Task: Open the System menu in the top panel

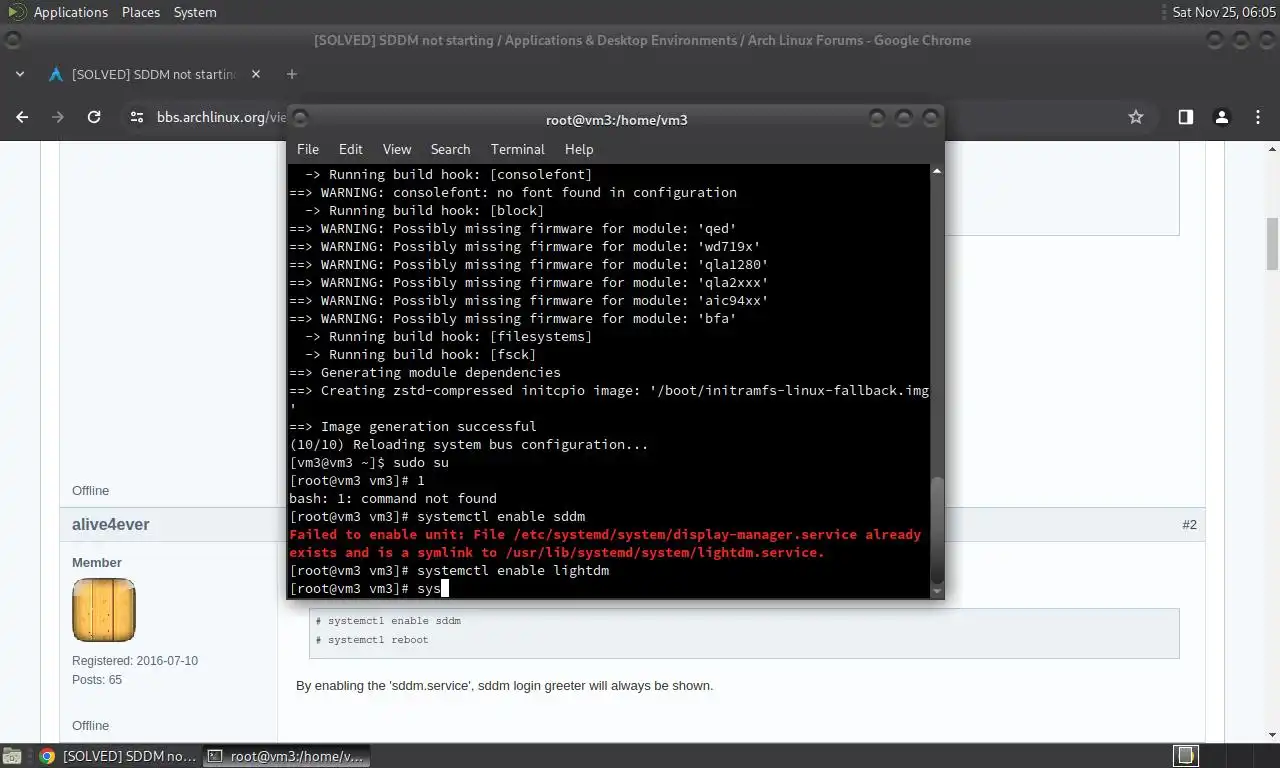Action: point(195,12)
